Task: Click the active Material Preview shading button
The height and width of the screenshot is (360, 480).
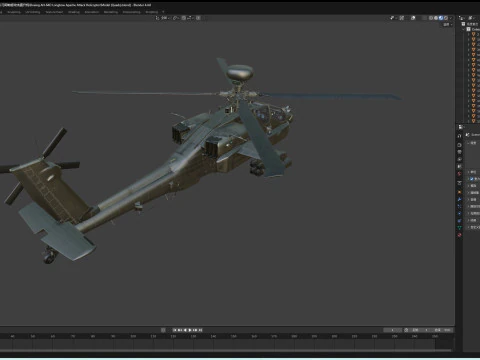Action: [441, 18]
